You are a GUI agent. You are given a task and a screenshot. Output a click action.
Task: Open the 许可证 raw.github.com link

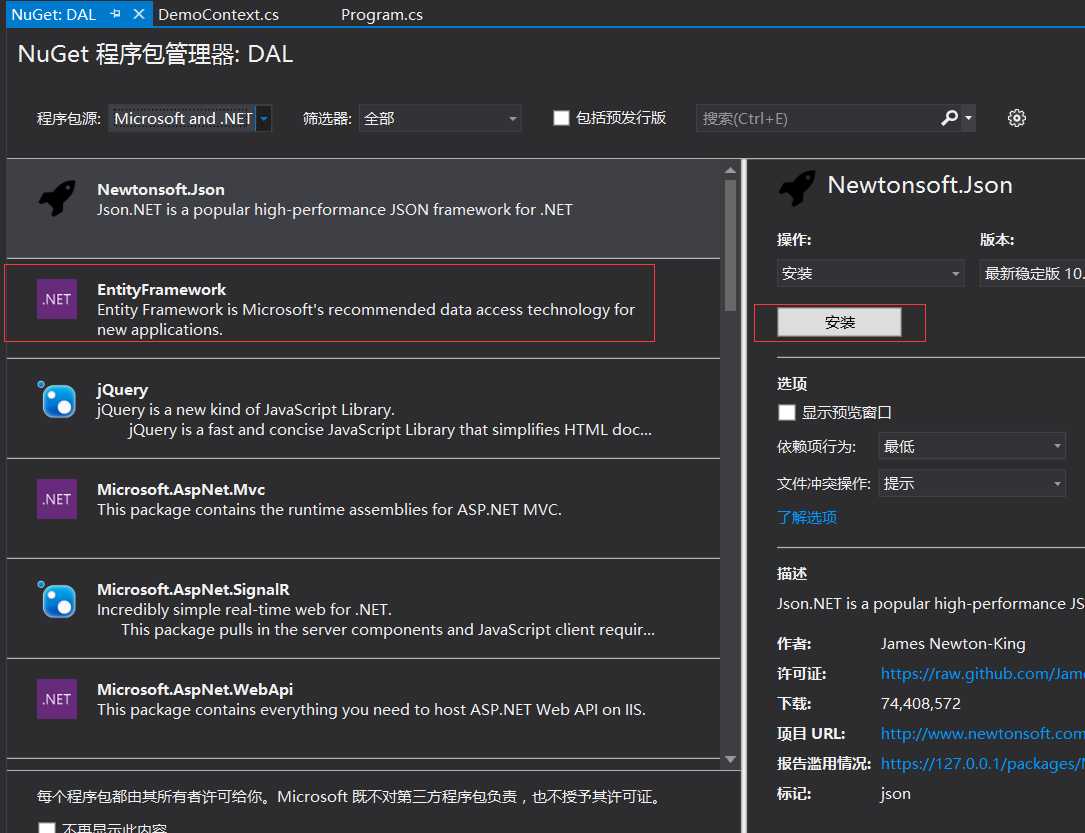click(983, 673)
